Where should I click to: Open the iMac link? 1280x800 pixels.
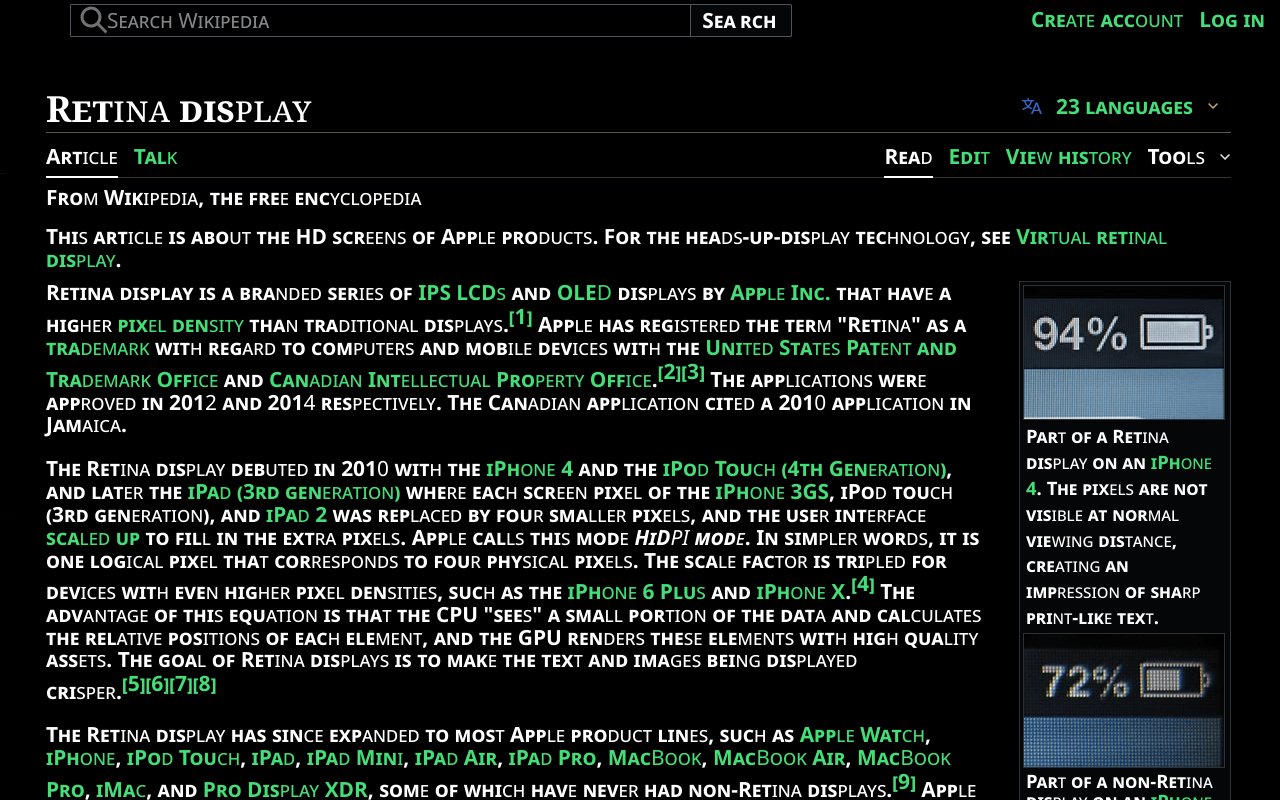pyautogui.click(x=121, y=790)
